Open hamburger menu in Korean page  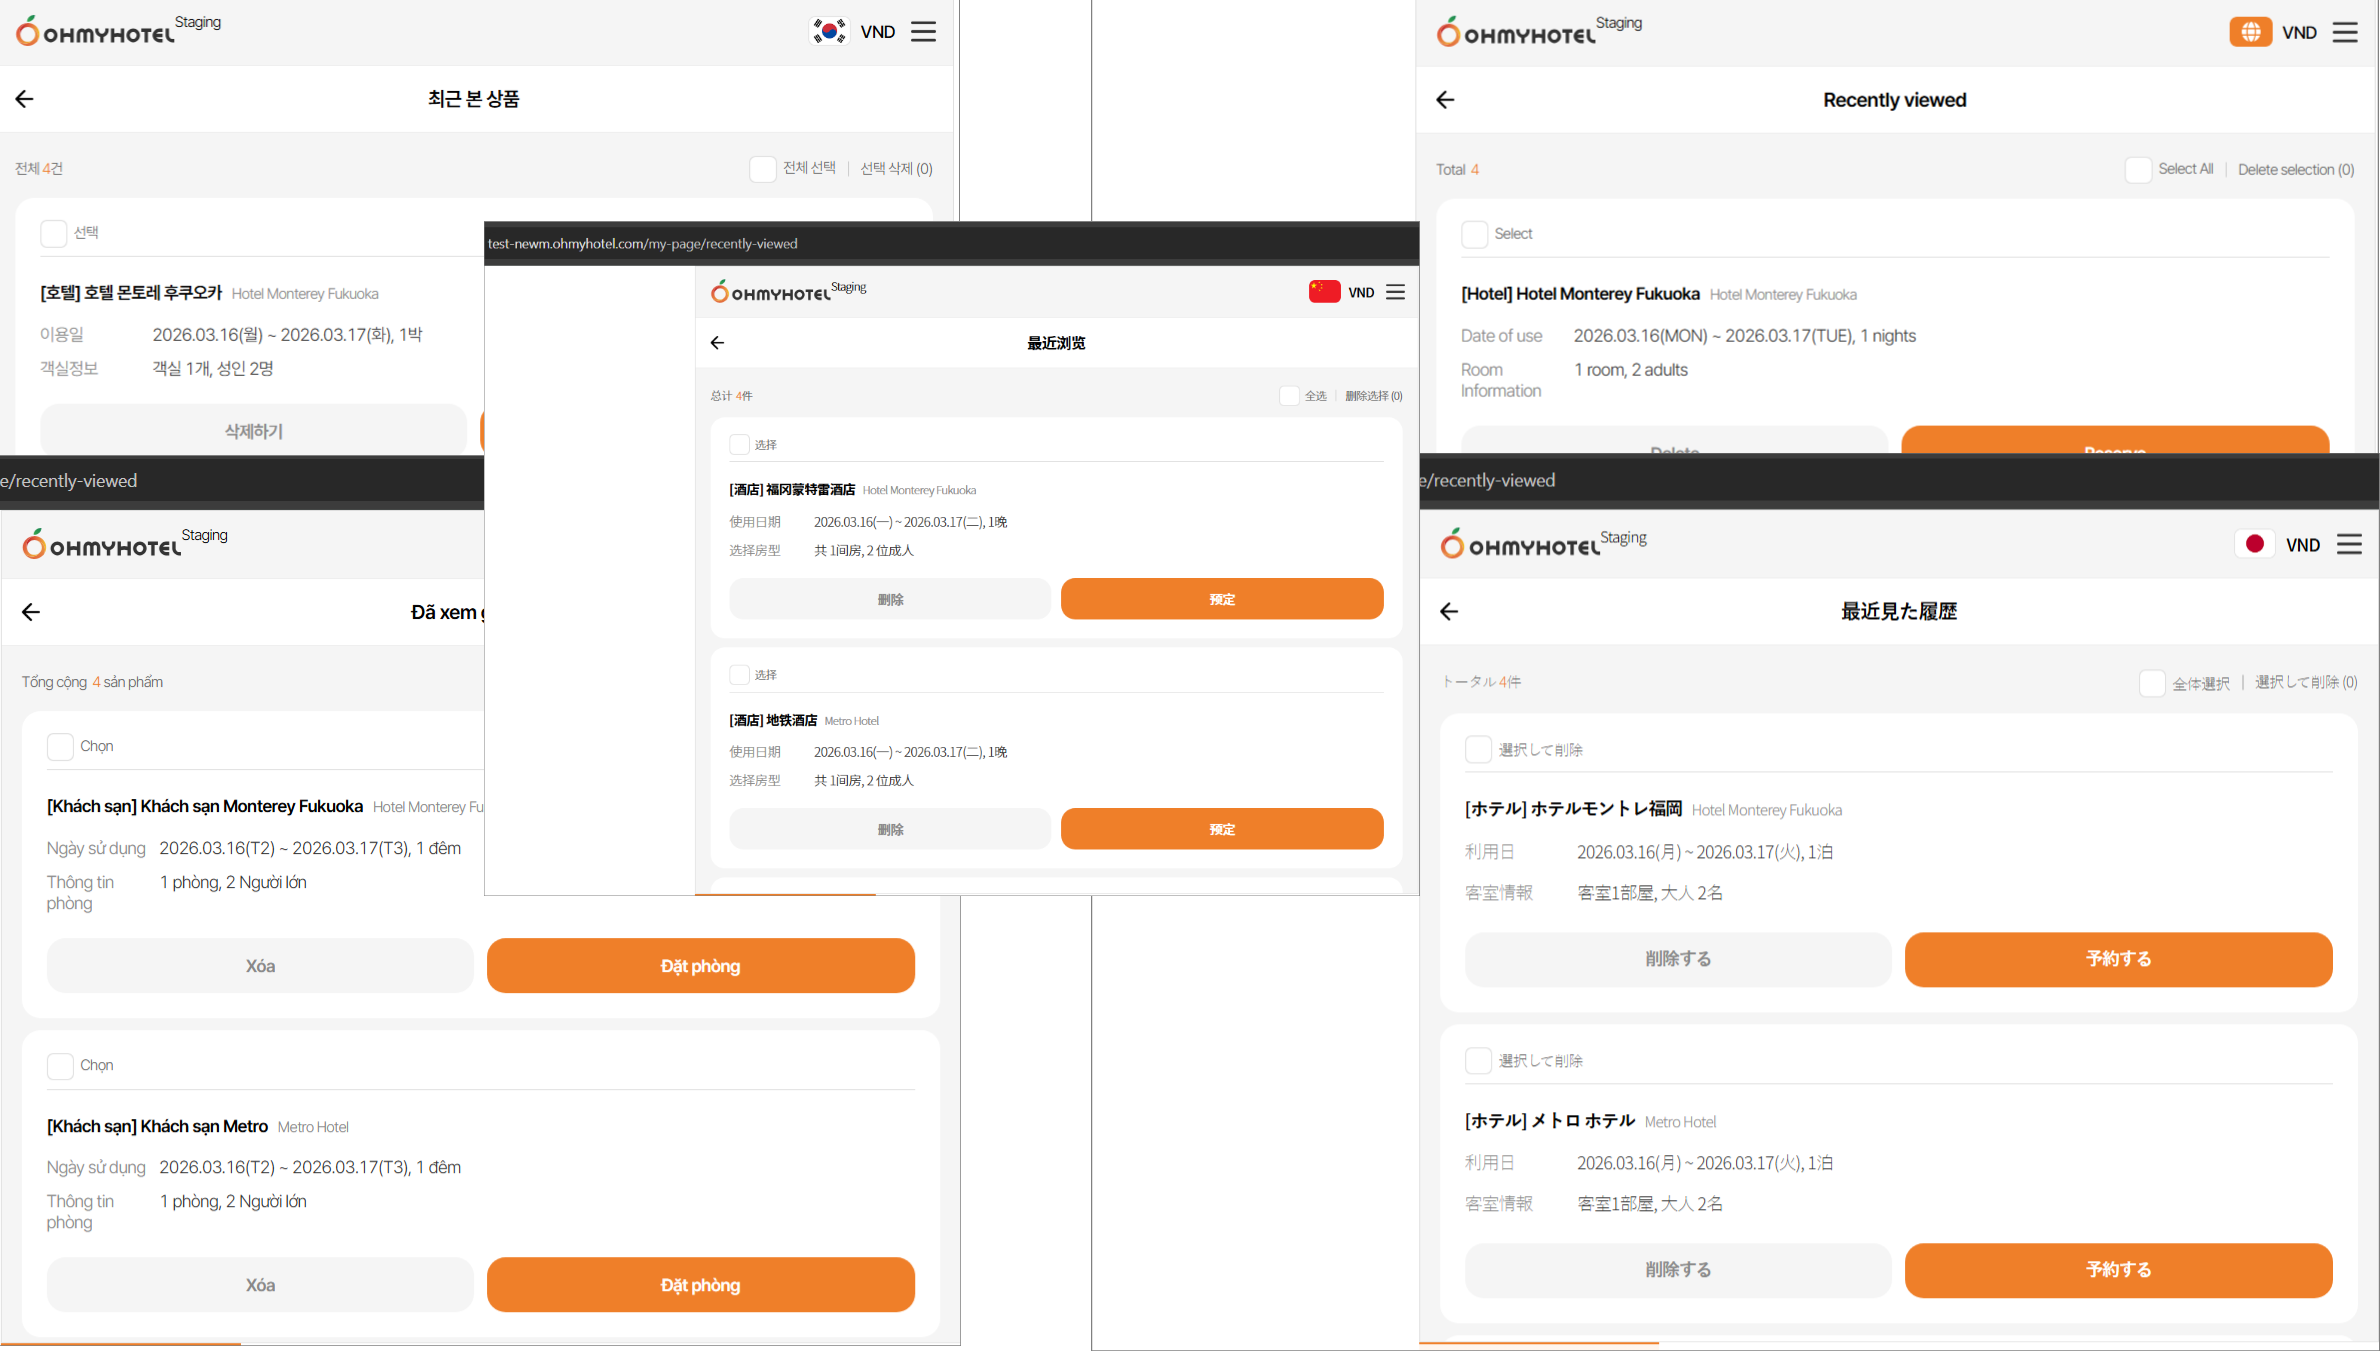click(x=924, y=32)
